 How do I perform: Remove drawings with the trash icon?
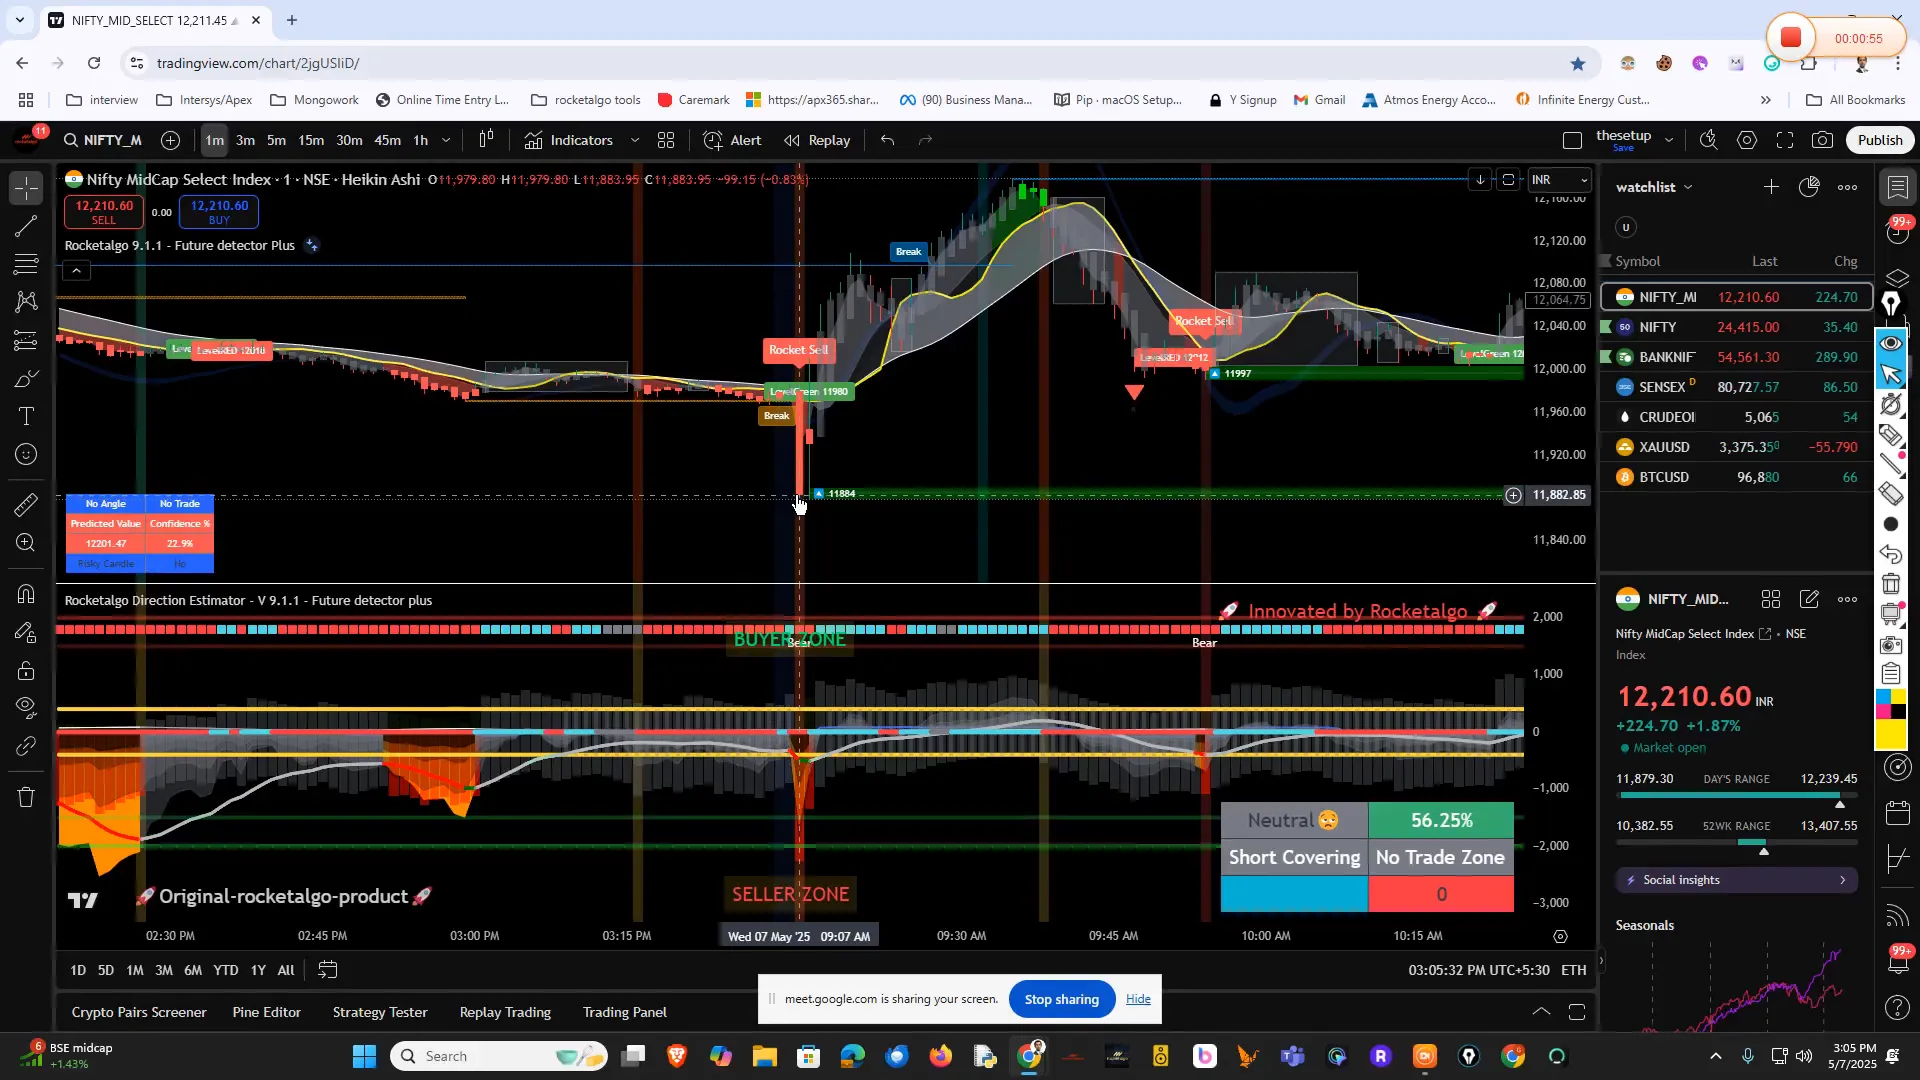[x=27, y=797]
